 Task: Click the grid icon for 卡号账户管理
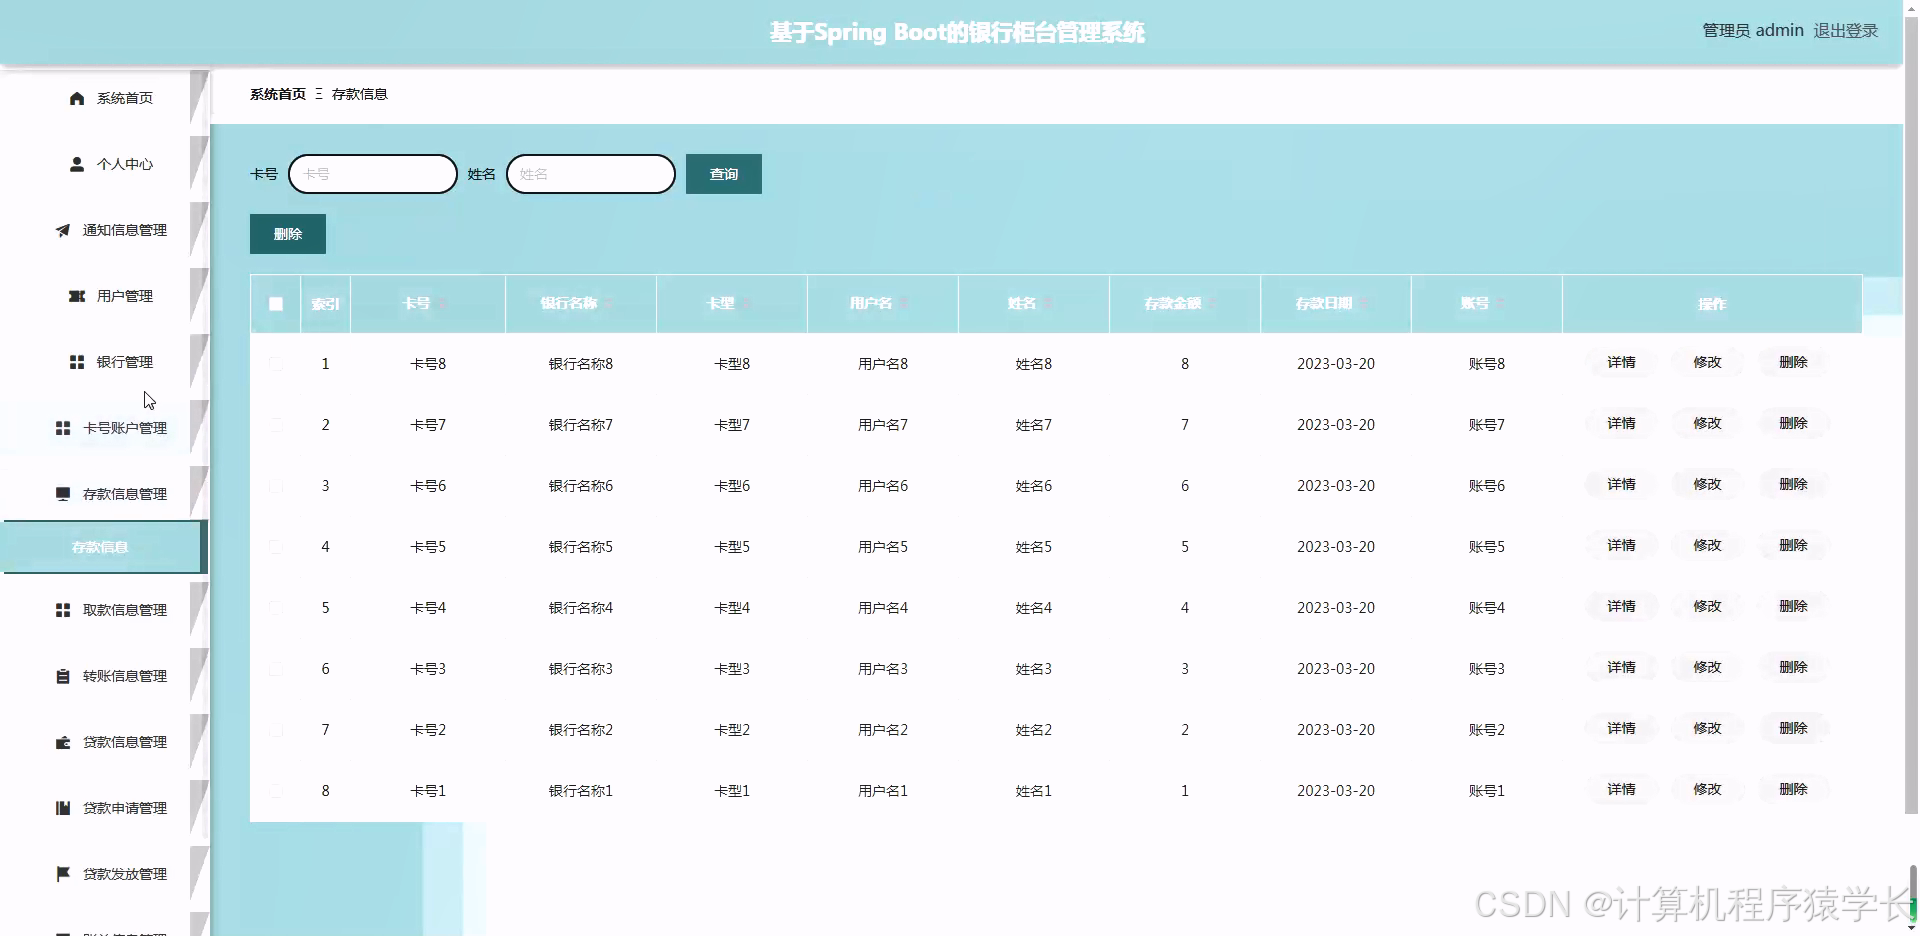[63, 428]
